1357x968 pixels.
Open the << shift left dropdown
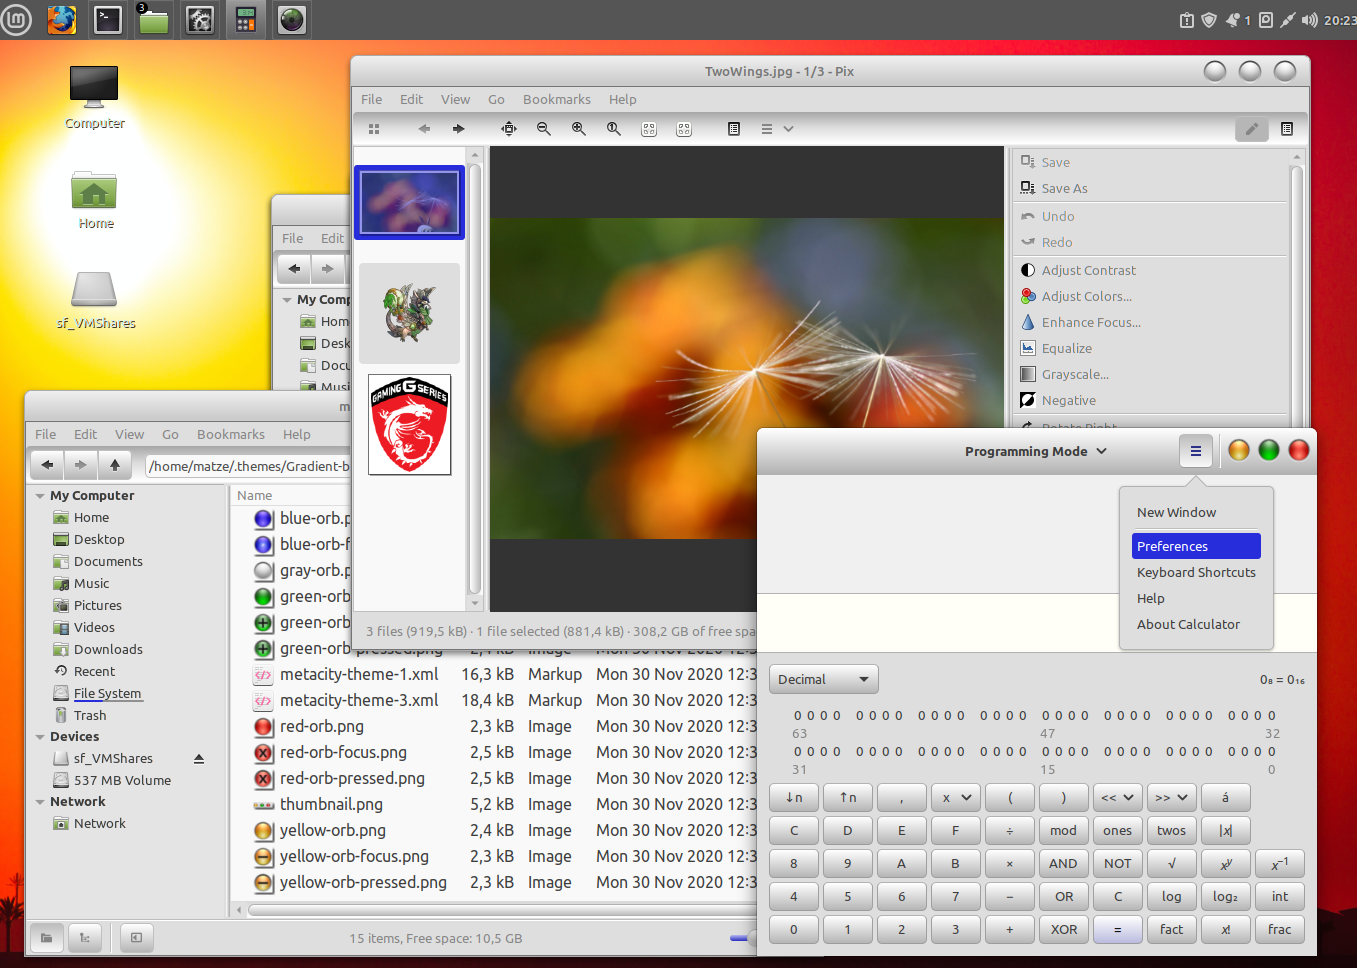click(x=1117, y=797)
